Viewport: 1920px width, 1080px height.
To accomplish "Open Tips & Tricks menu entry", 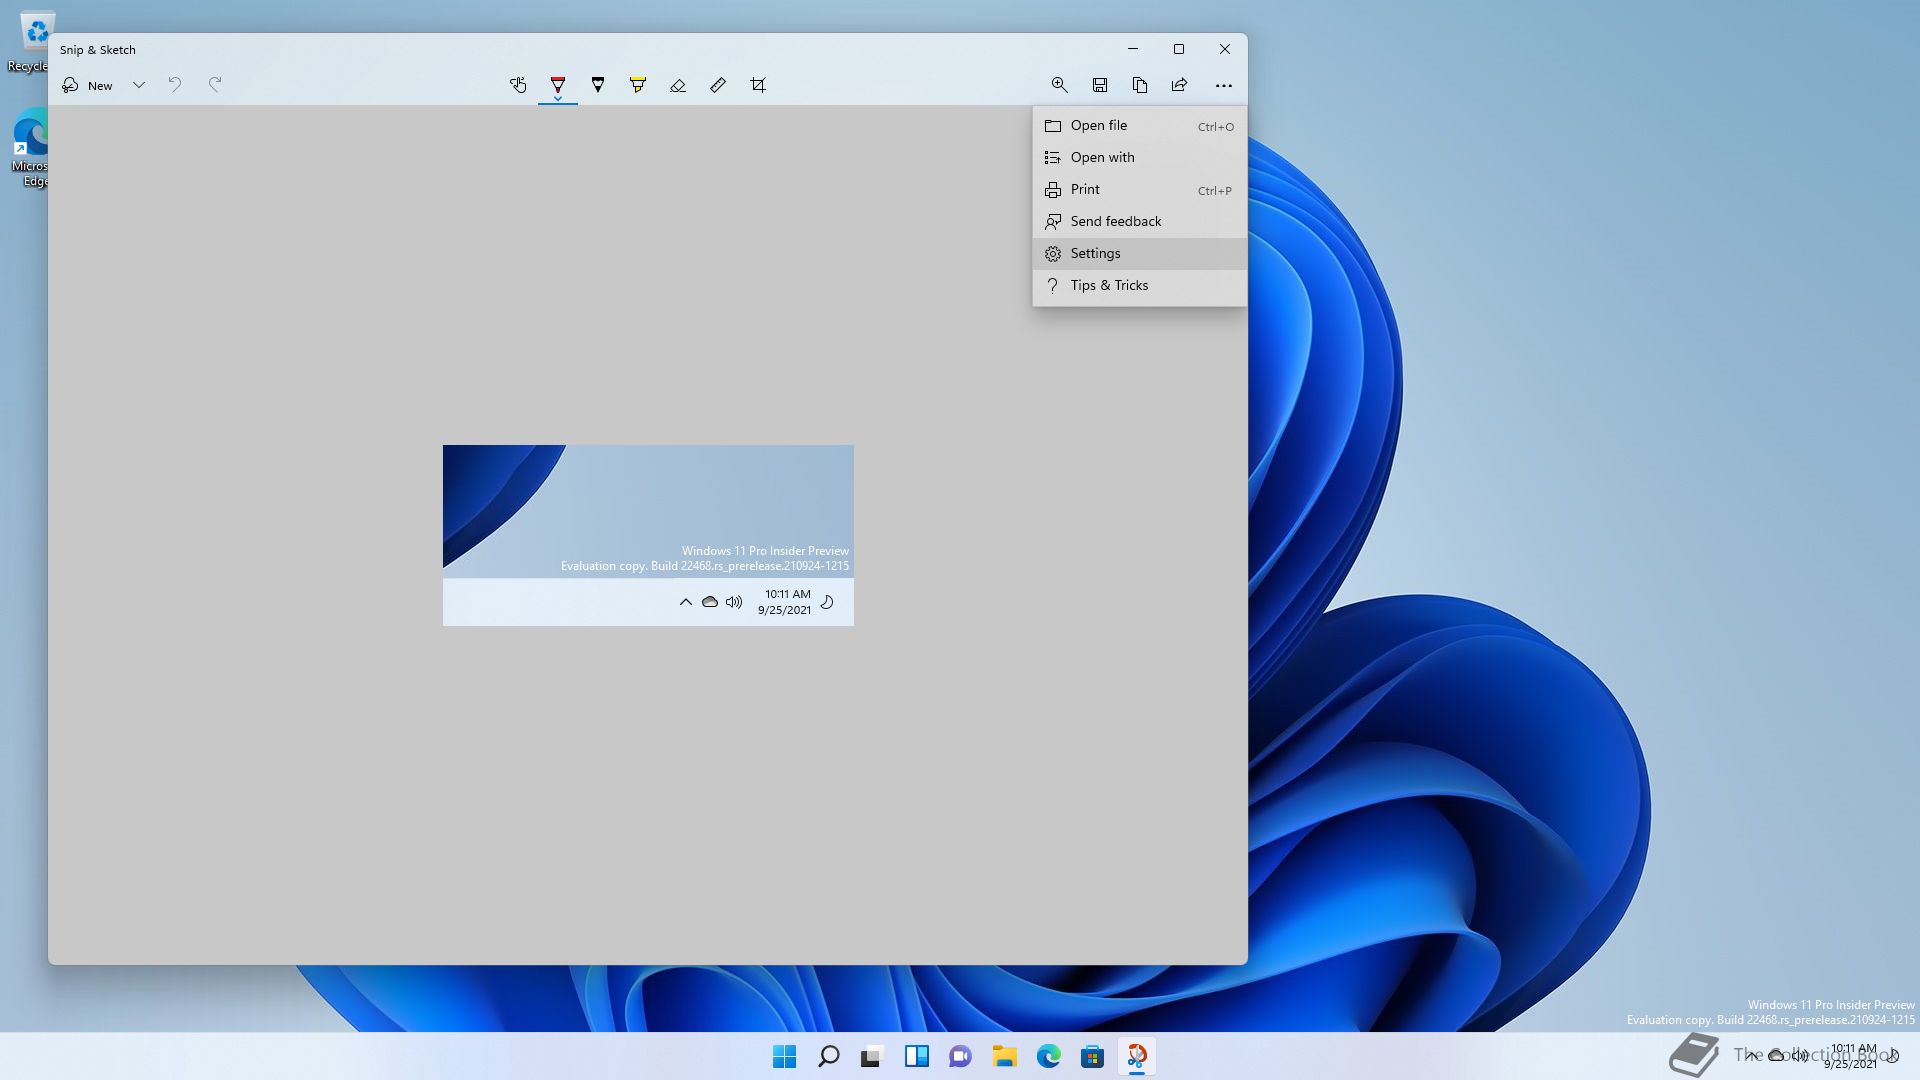I will 1140,286.
